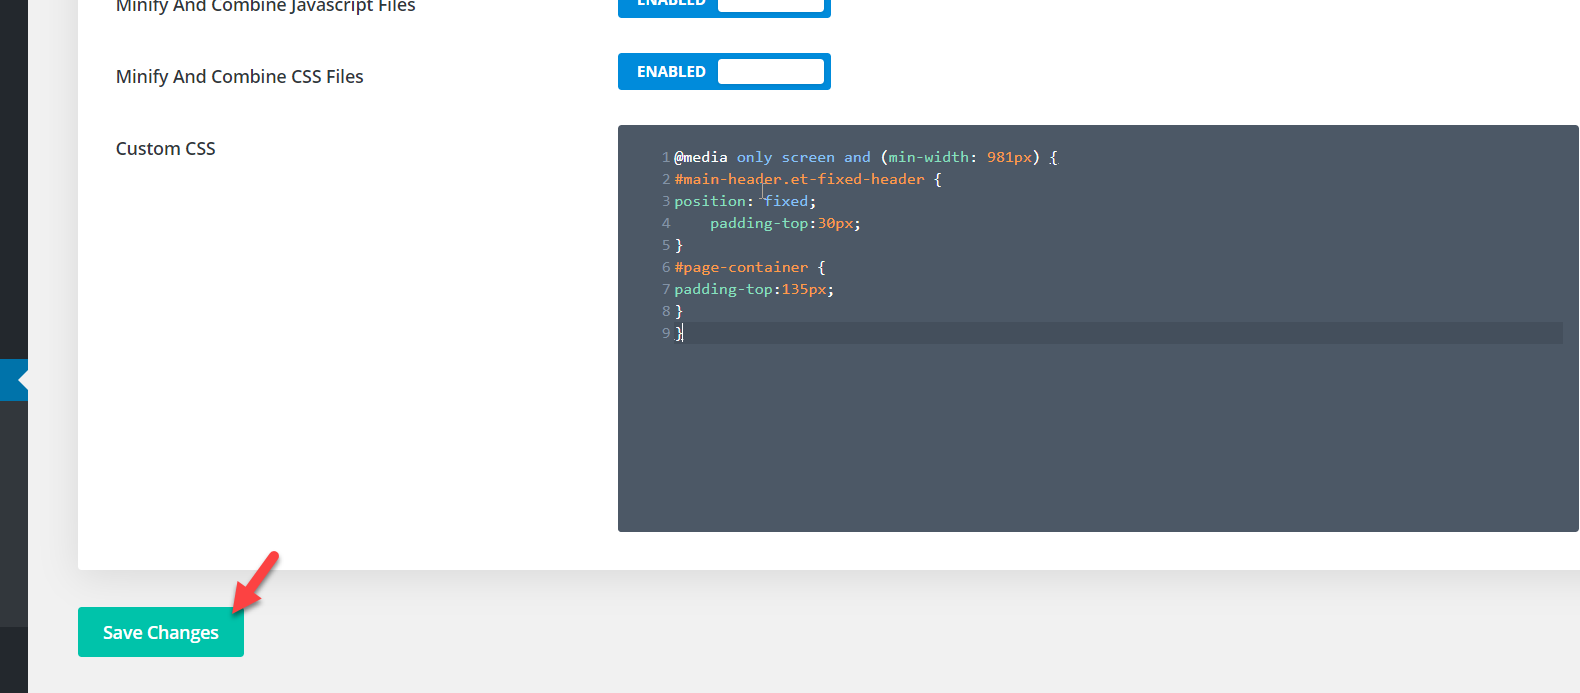Click the '#main-header.et-fixed-header' code line
Viewport: 1580px width, 693px height.
point(808,179)
